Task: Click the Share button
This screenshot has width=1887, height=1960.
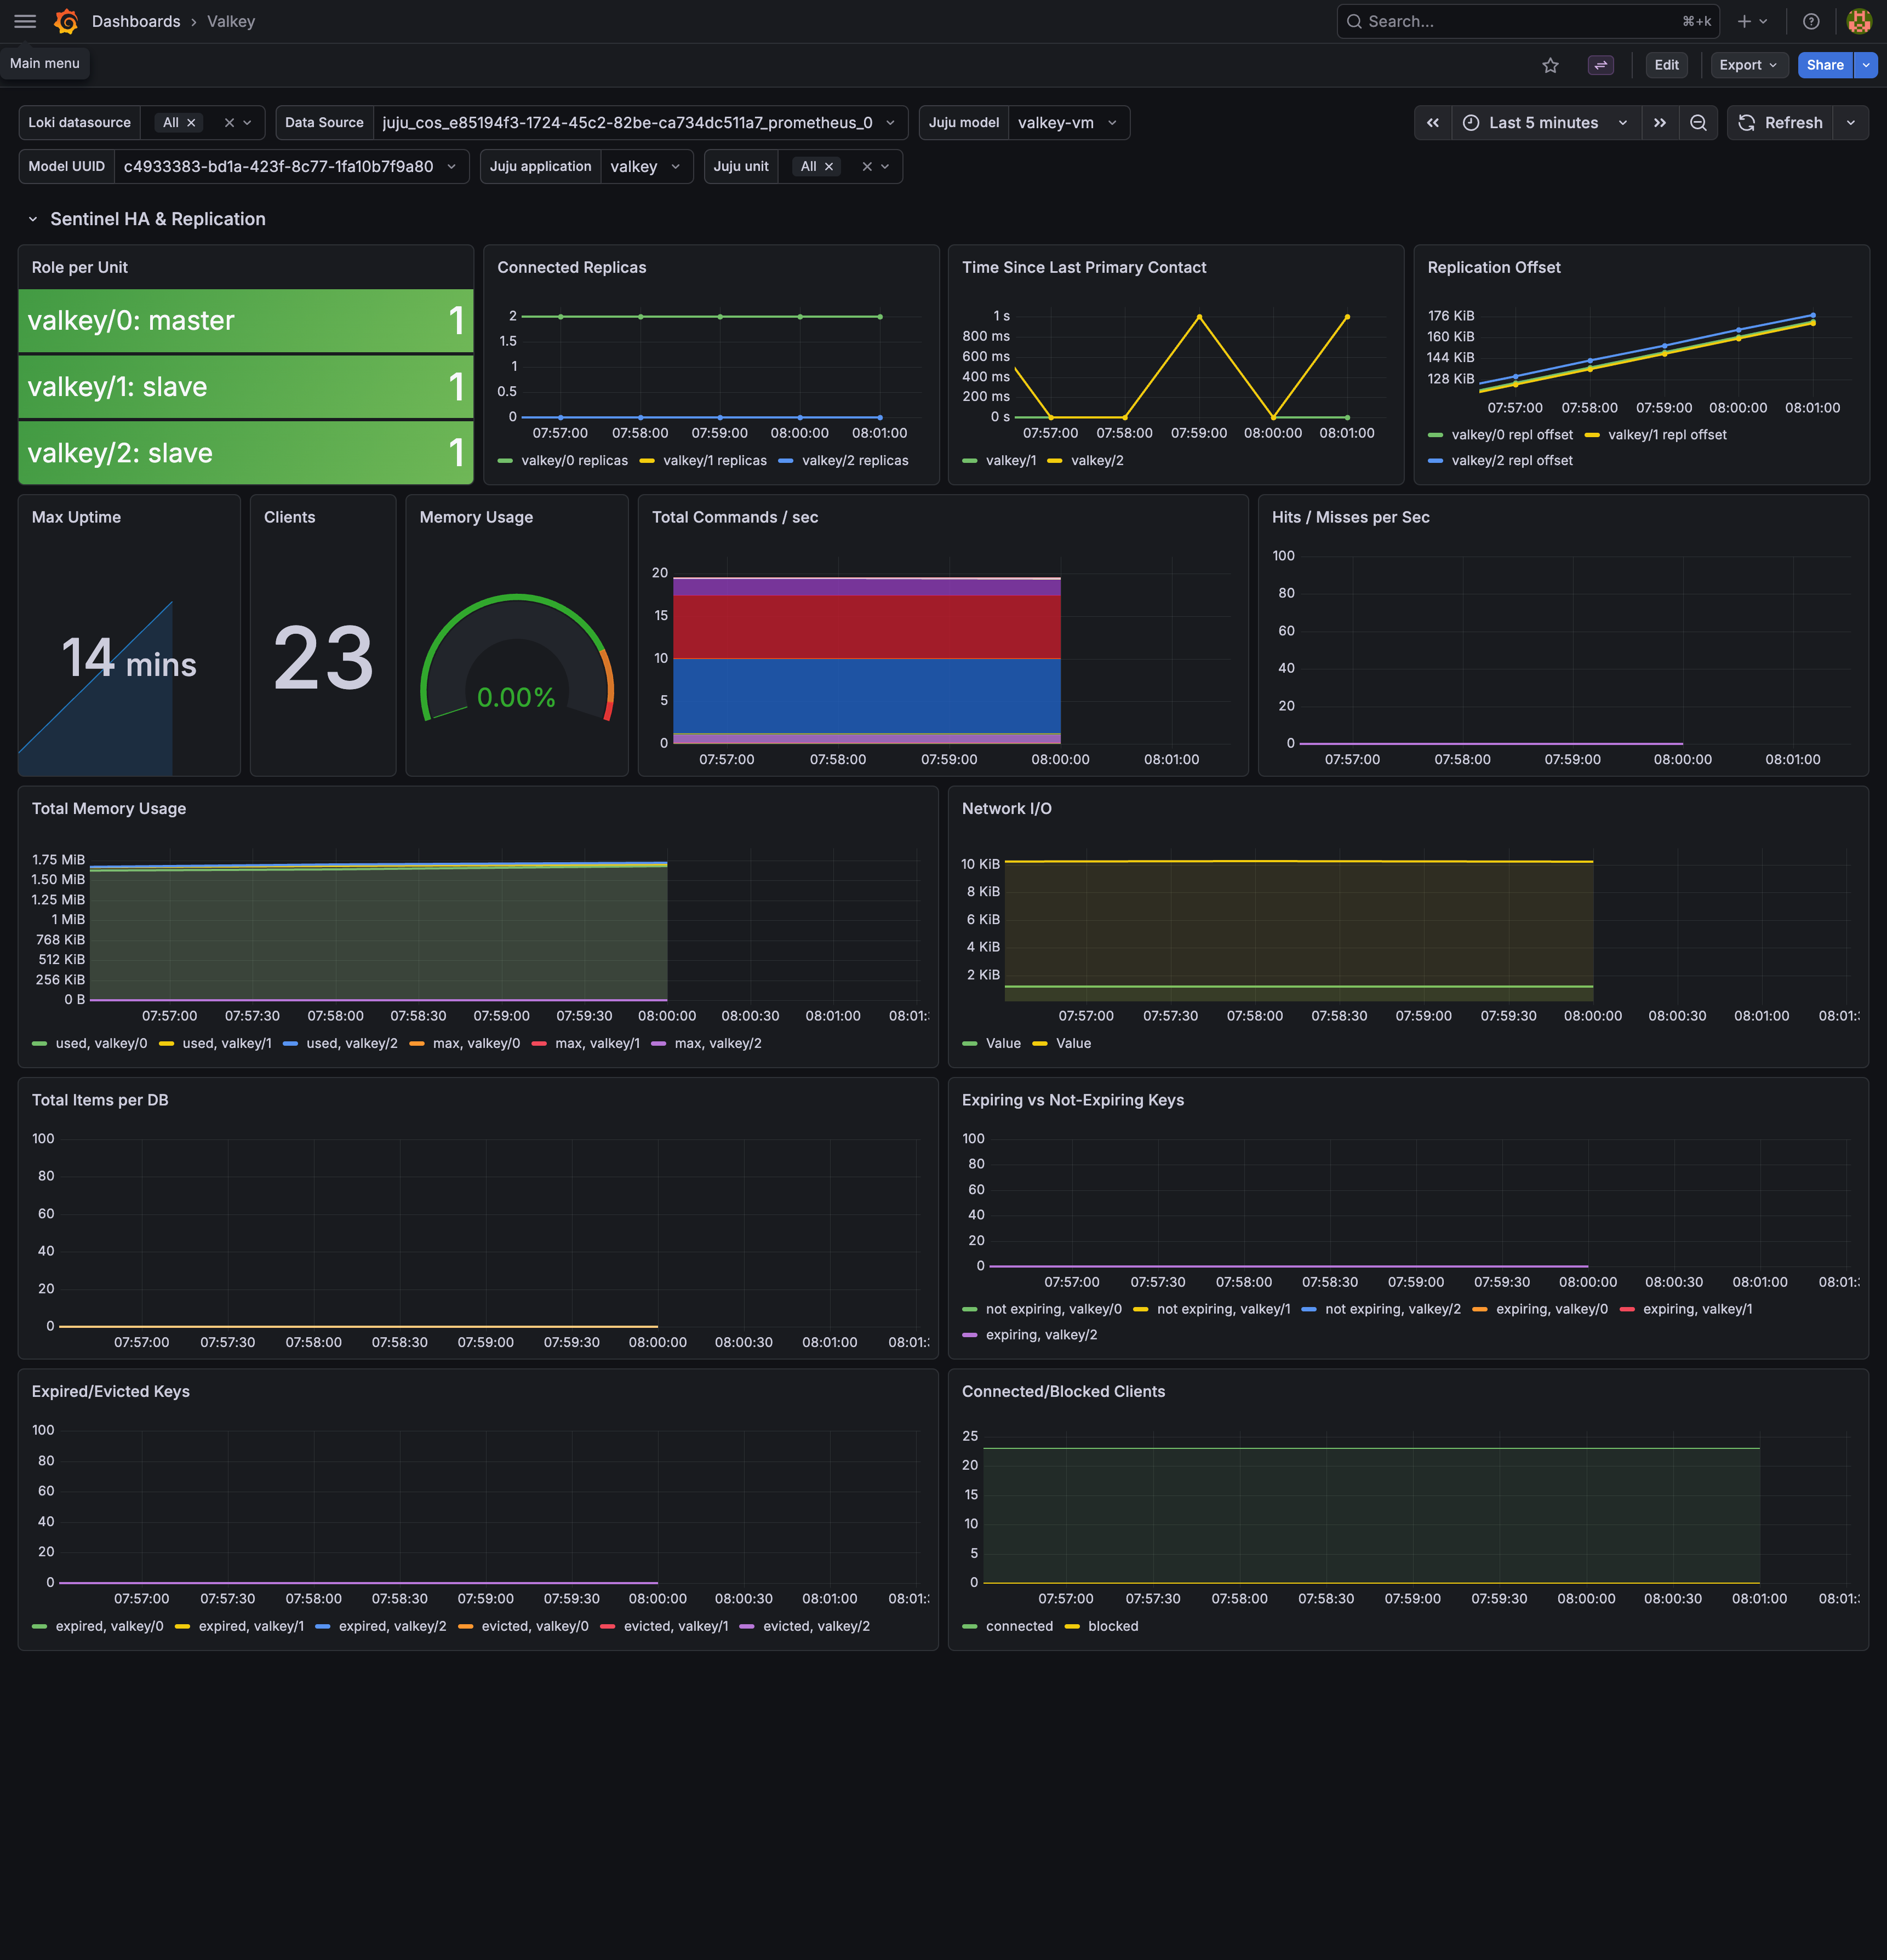Action: [1824, 65]
